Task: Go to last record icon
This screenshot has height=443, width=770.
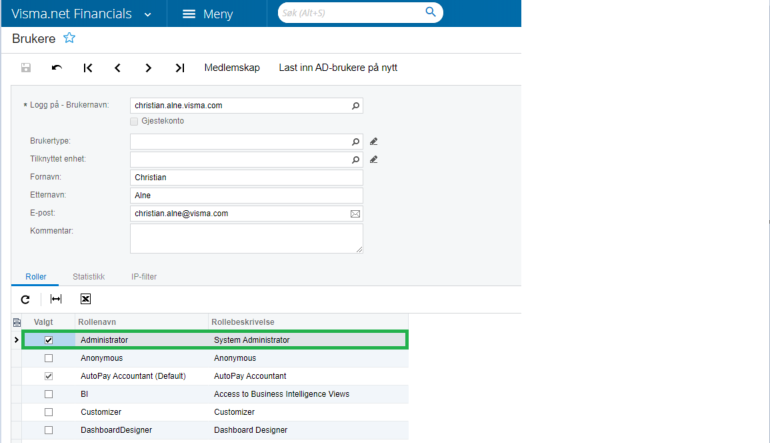Action: tap(180, 68)
